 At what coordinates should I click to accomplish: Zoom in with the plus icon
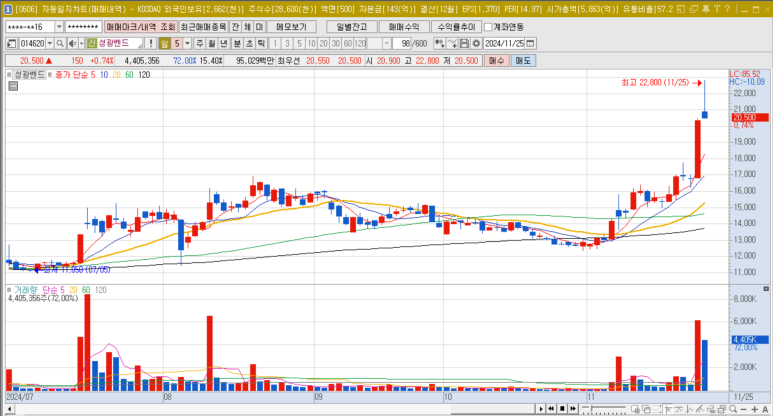755,409
